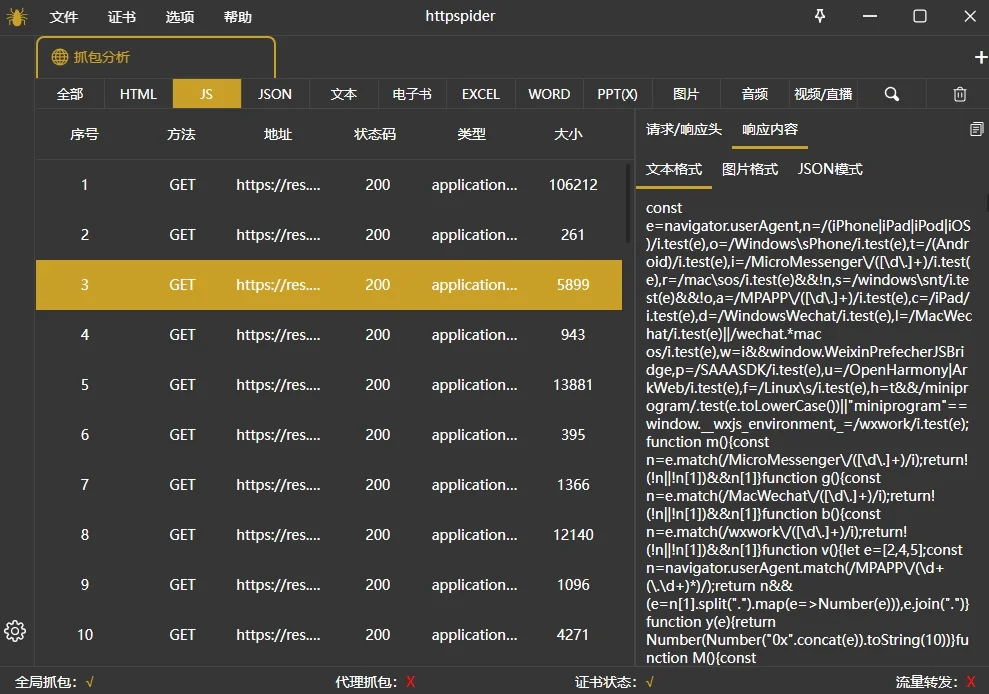Filter by 图片 category

(x=686, y=94)
